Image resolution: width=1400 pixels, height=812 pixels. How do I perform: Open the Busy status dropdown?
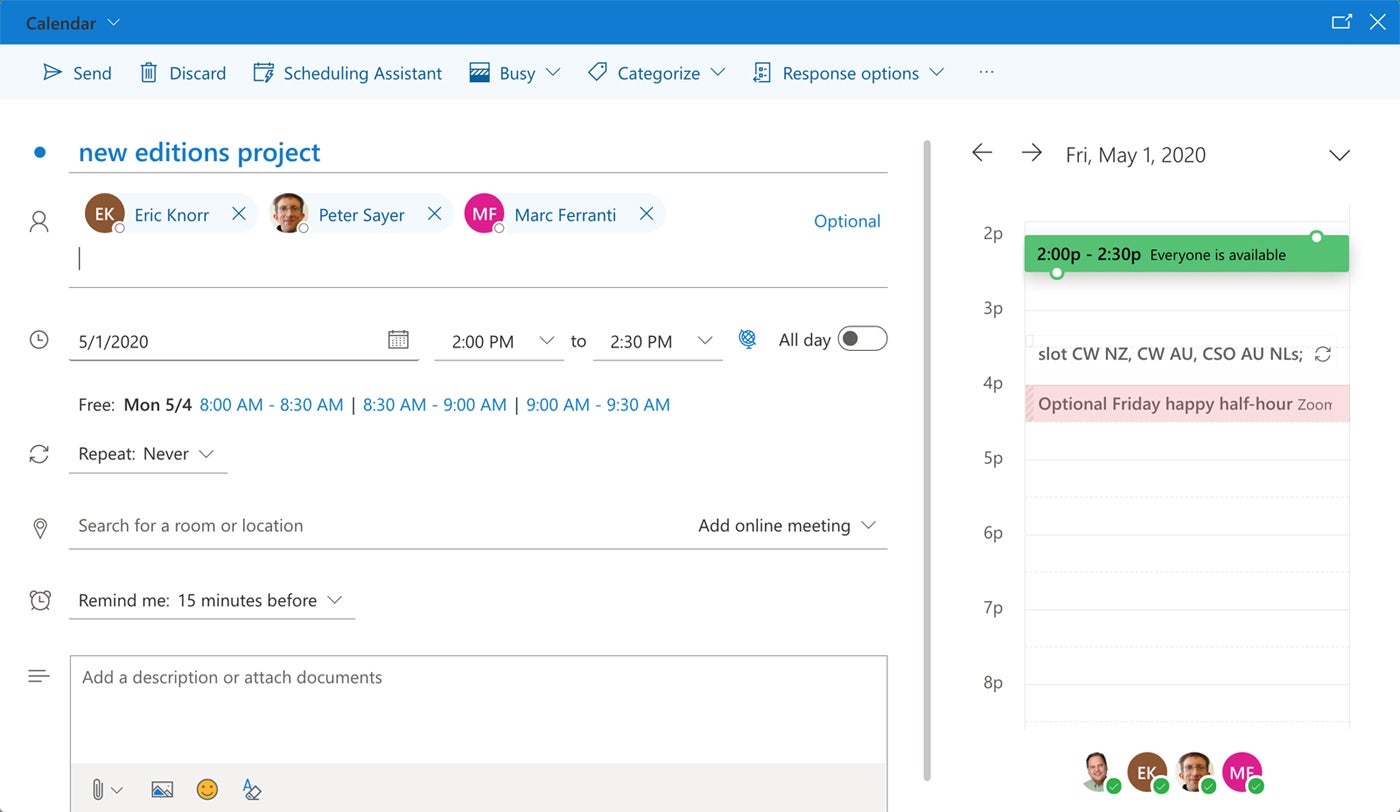pyautogui.click(x=514, y=73)
